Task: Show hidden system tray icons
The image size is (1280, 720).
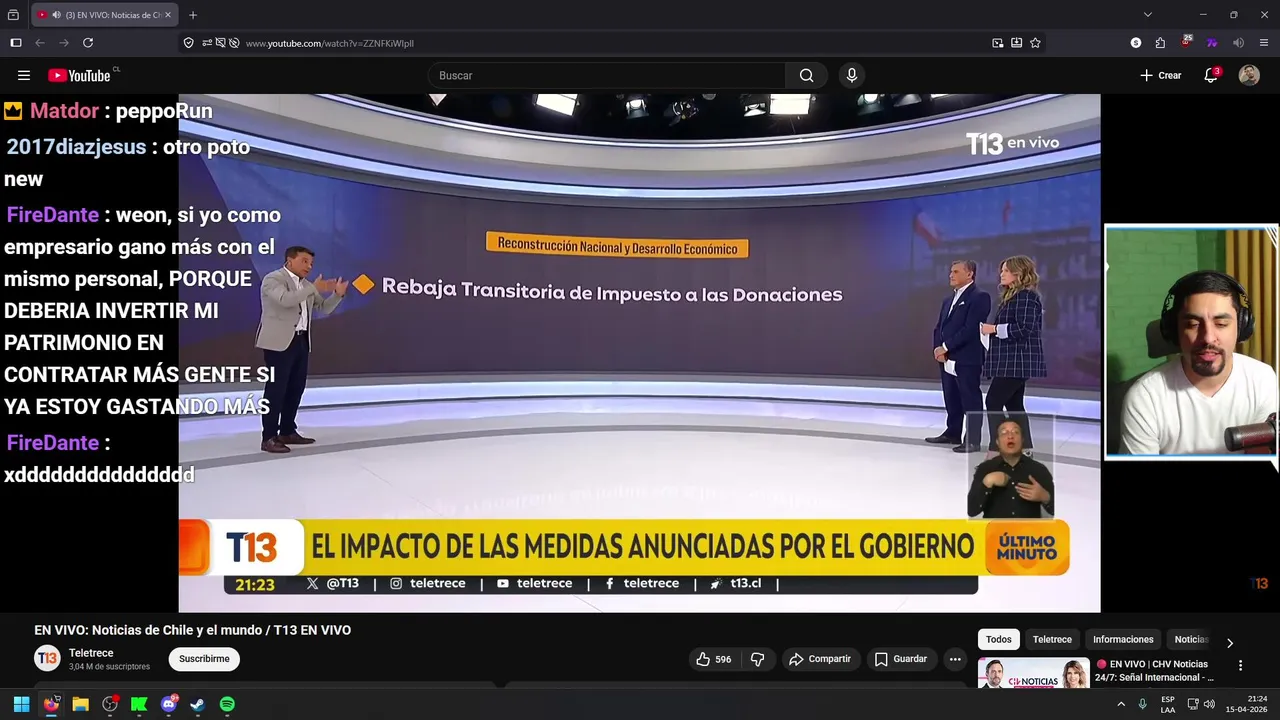Action: [1121, 704]
